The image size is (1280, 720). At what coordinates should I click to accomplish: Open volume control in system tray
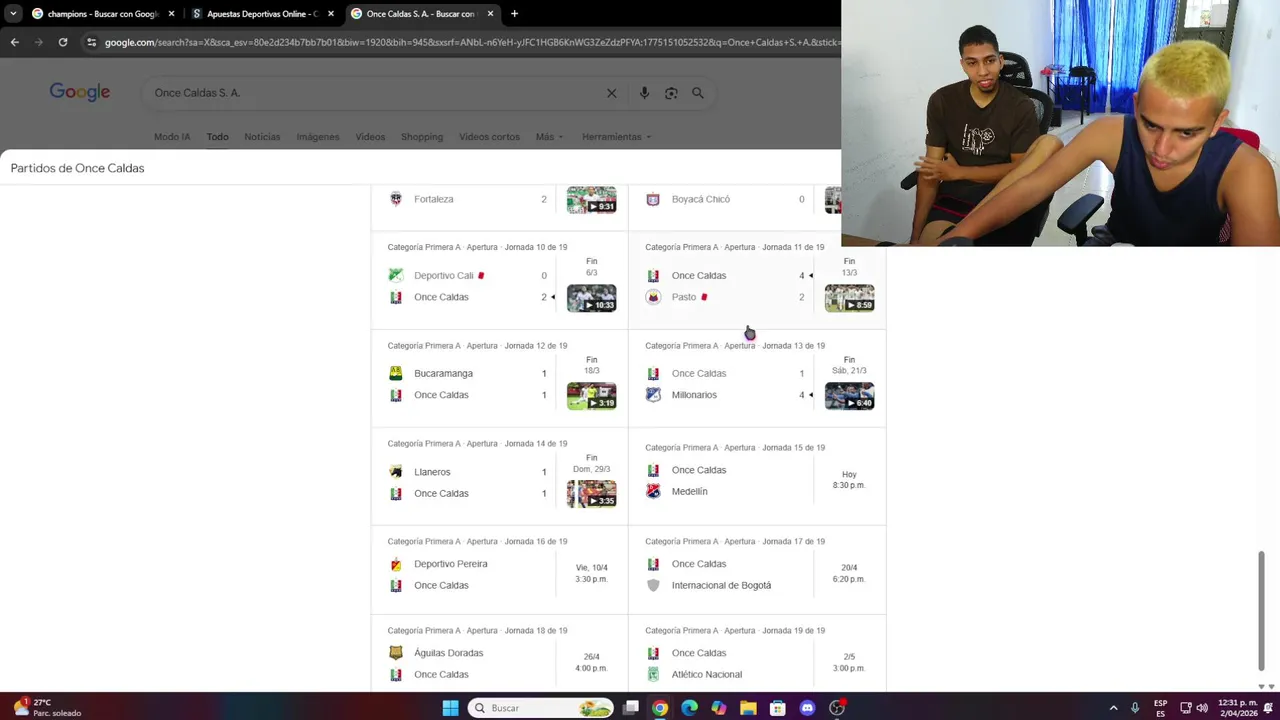[1202, 708]
